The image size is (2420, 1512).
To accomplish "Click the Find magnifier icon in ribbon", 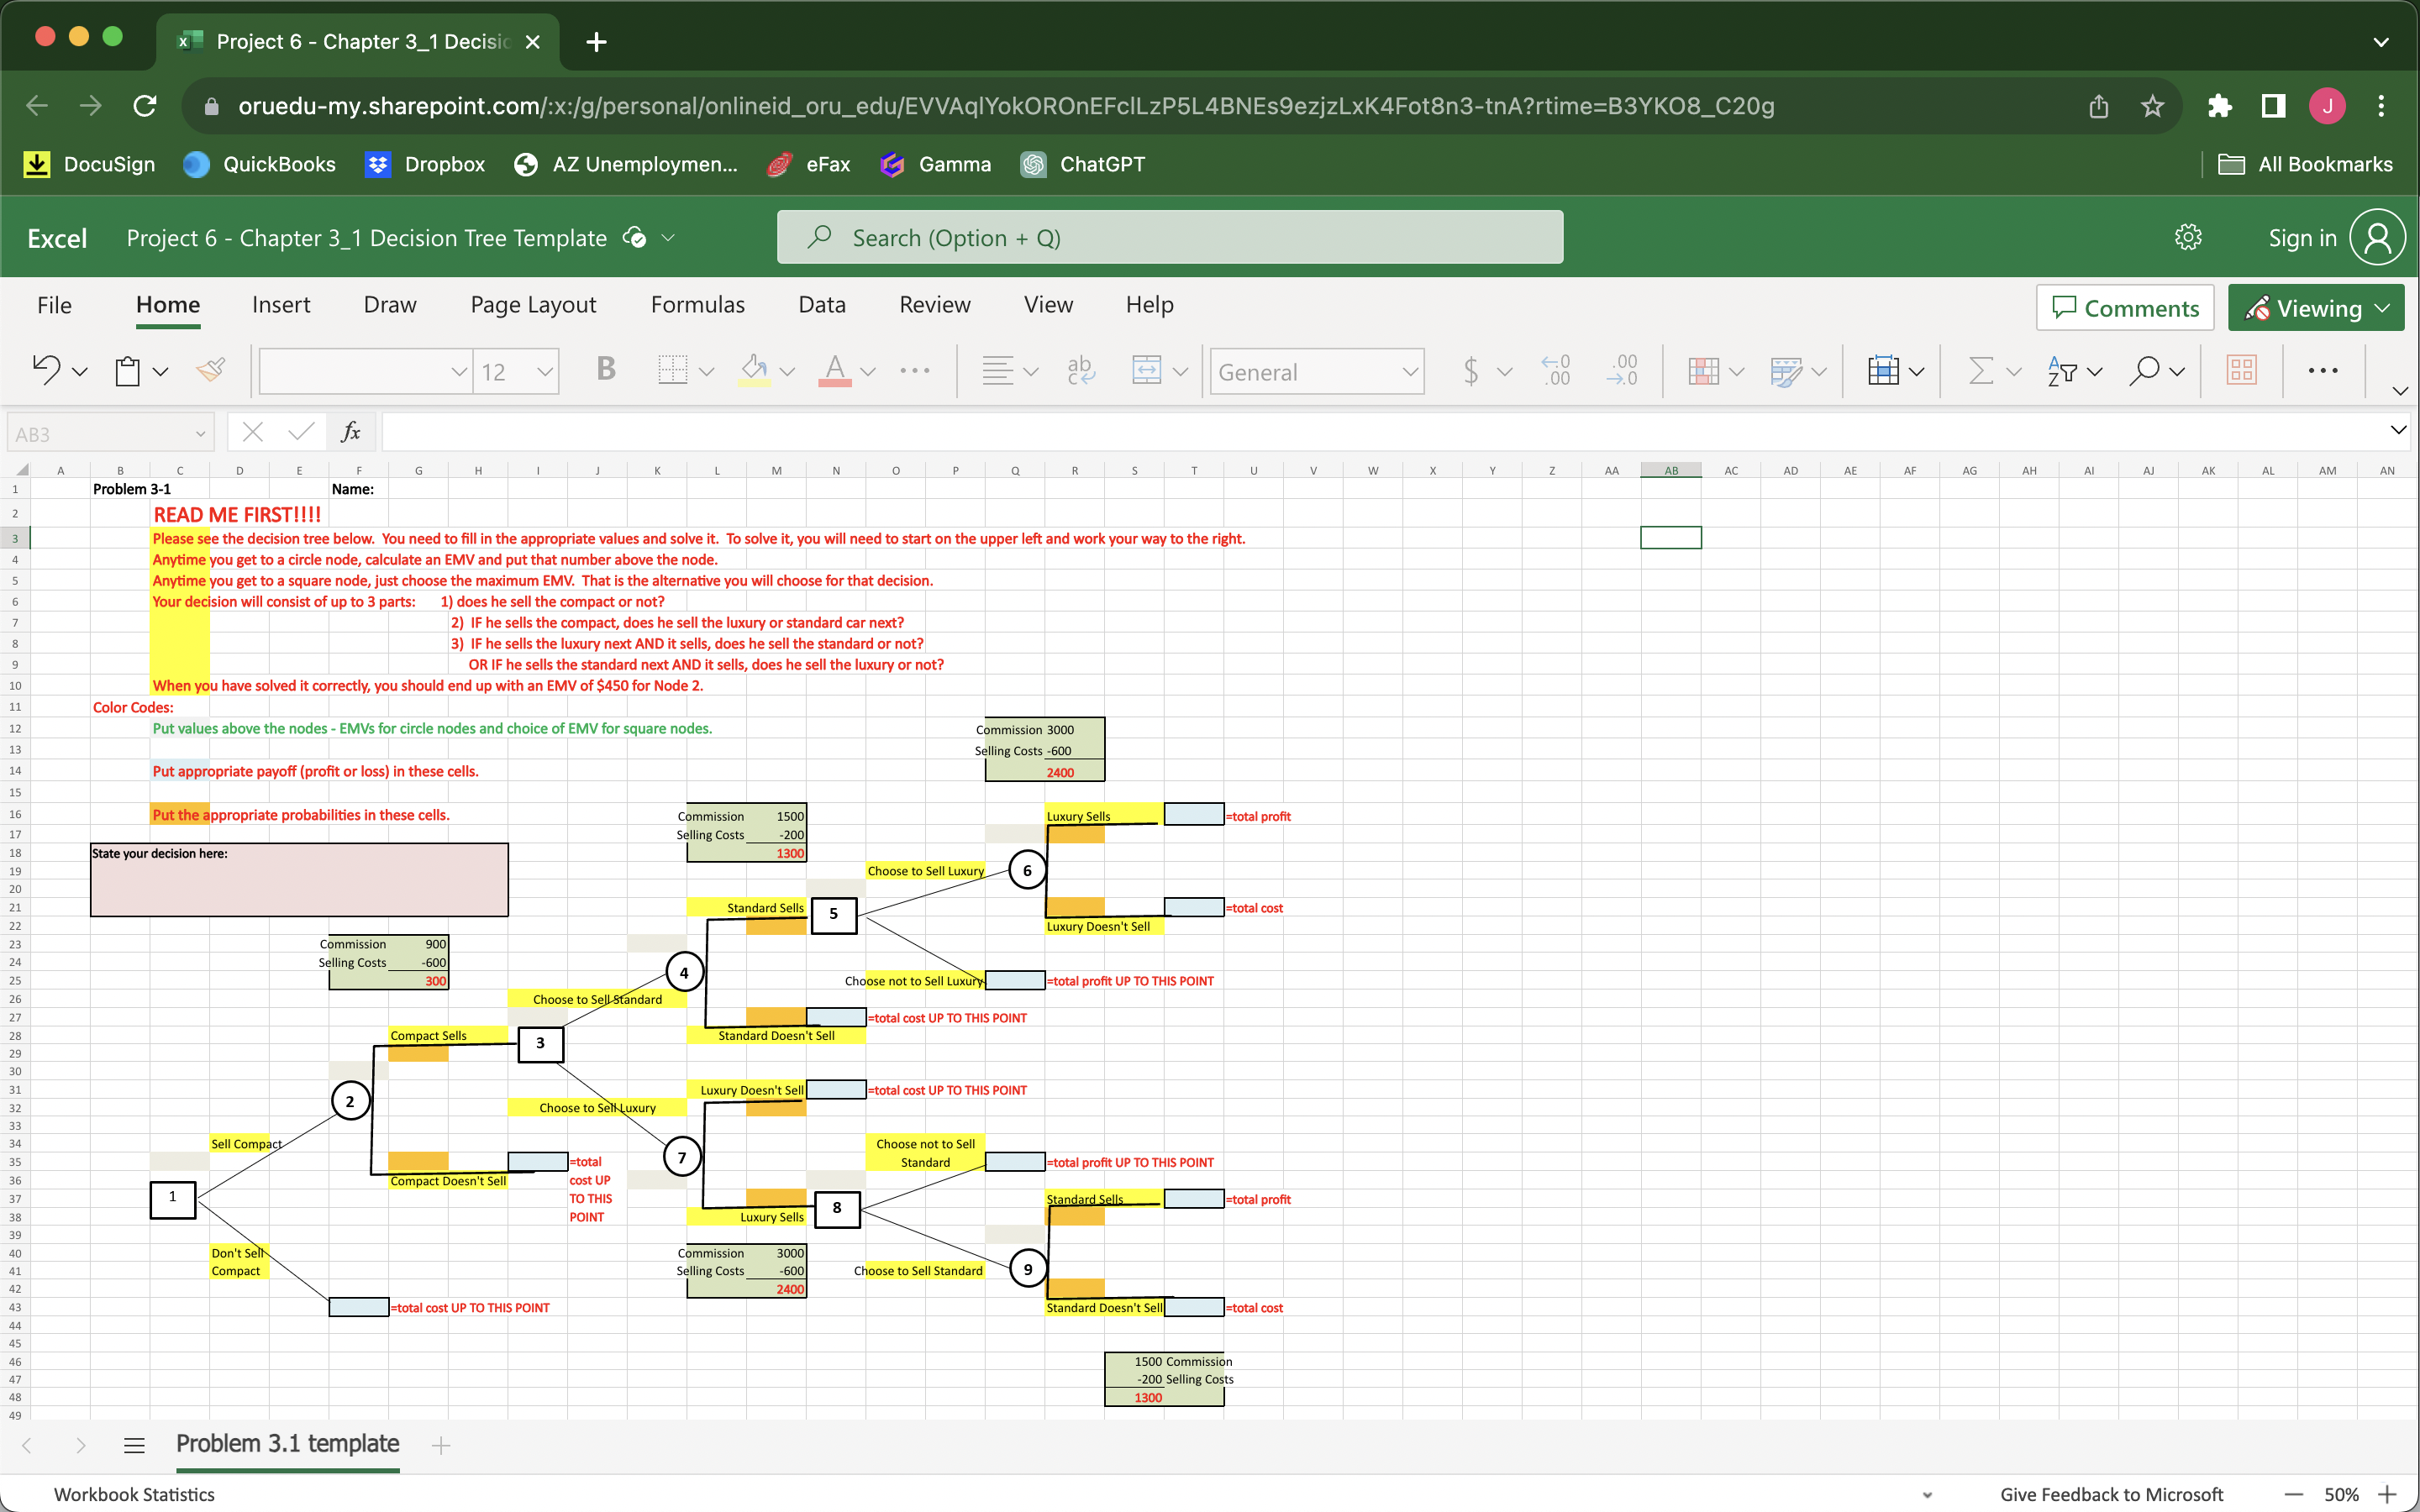I will (2144, 371).
